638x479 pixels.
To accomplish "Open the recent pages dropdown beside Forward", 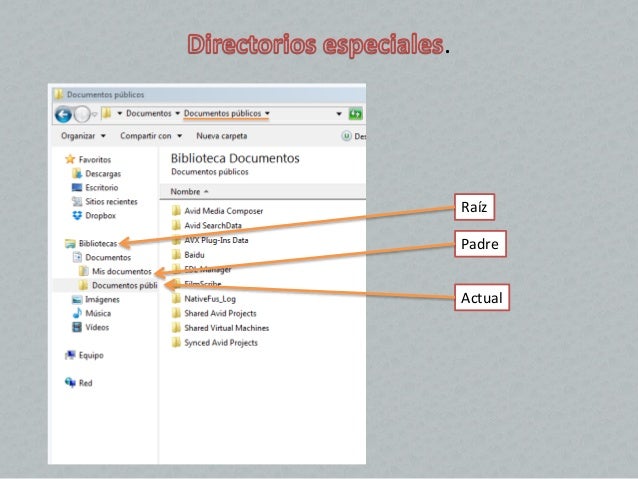I will (x=94, y=115).
